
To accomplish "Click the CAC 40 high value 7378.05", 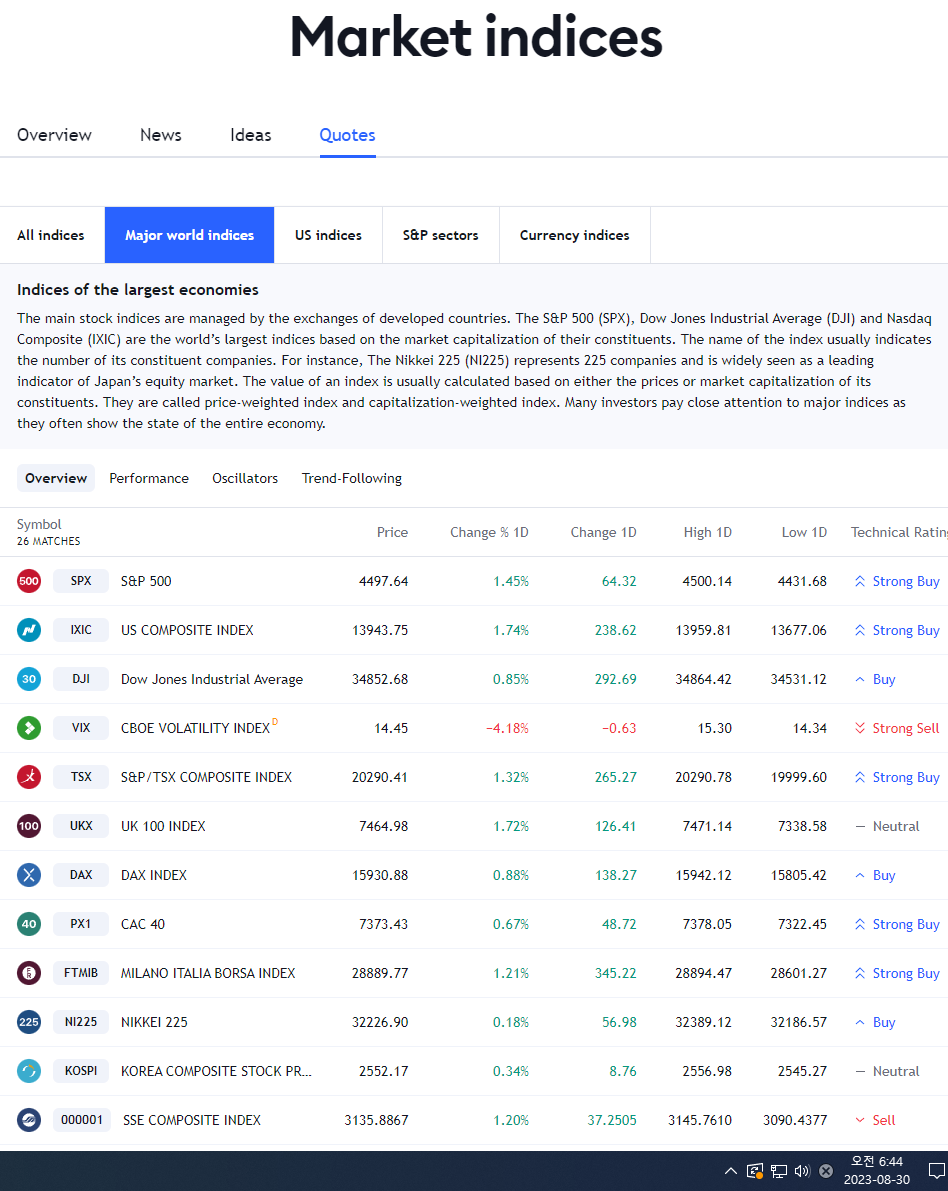I will pos(707,924).
